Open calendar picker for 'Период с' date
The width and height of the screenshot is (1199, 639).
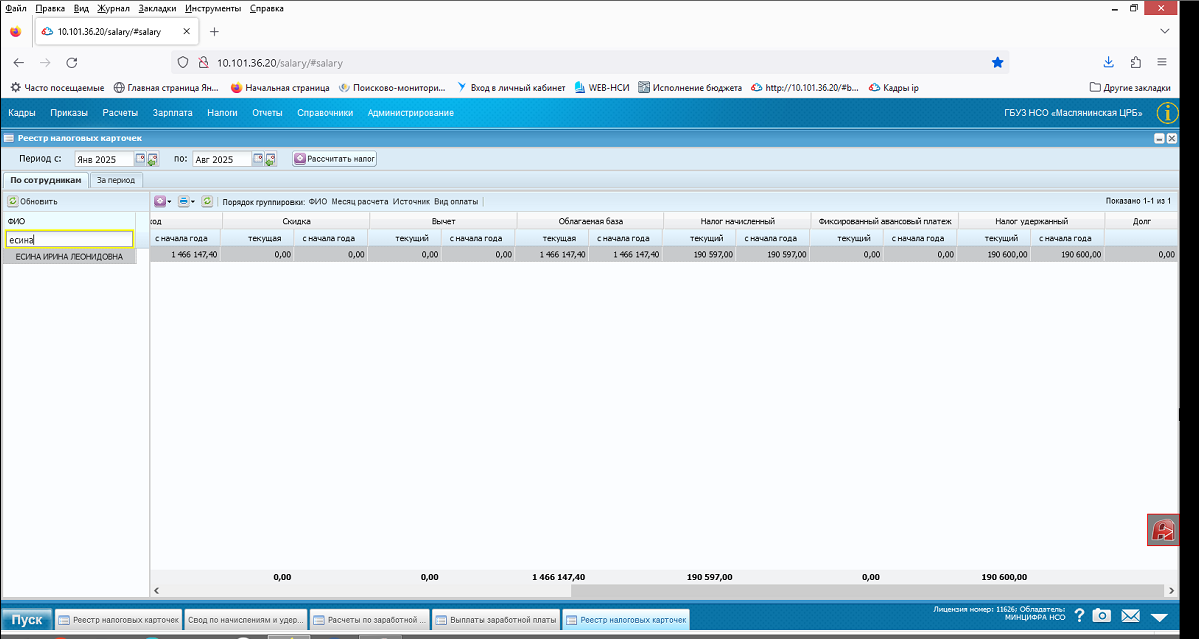pos(140,159)
